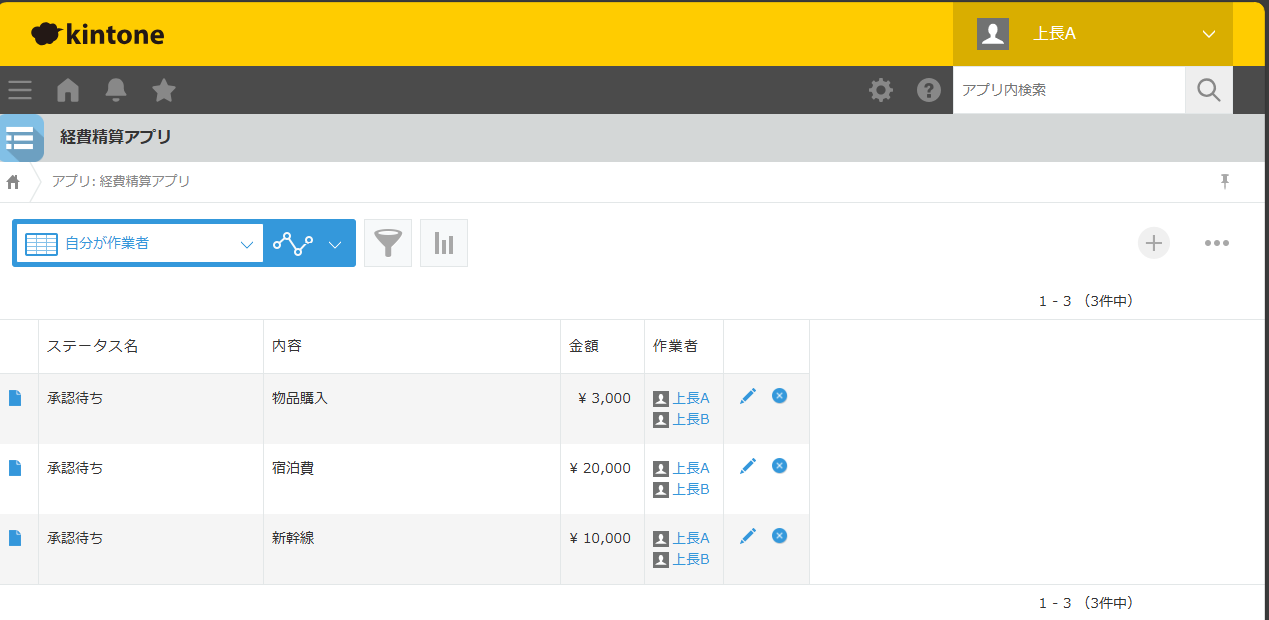Pin the breadcrumb bar with pin icon

pyautogui.click(x=1225, y=181)
